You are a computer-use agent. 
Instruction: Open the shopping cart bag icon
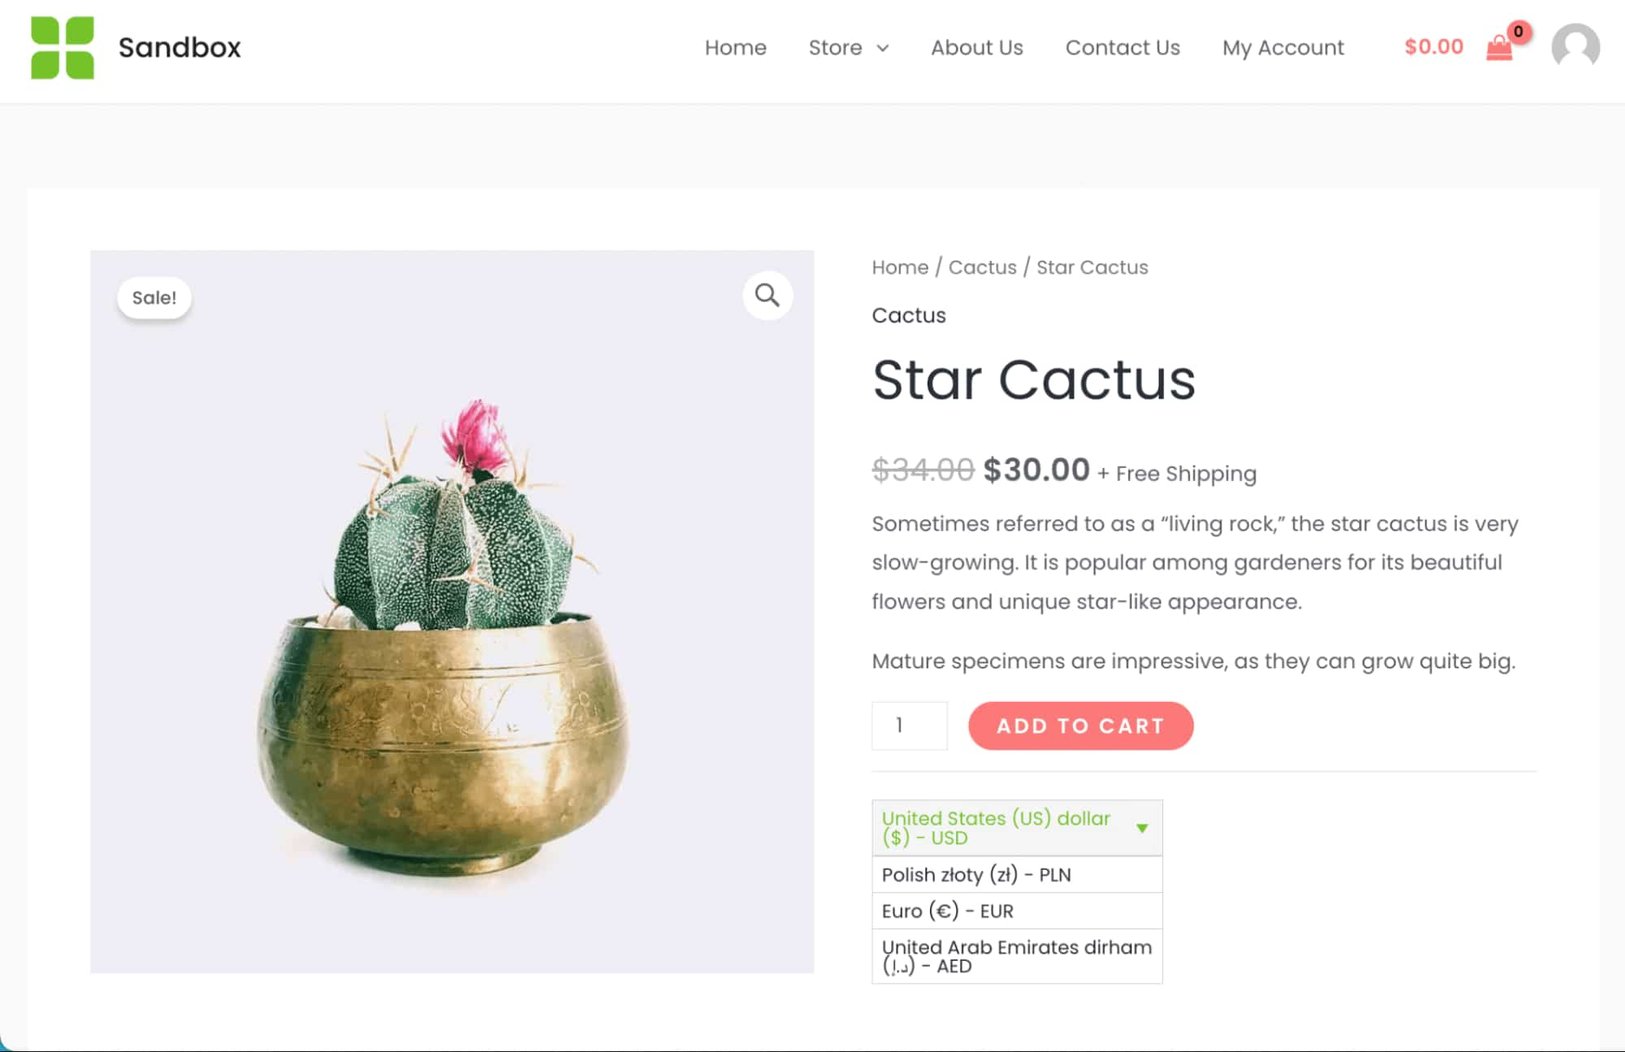[1500, 48]
